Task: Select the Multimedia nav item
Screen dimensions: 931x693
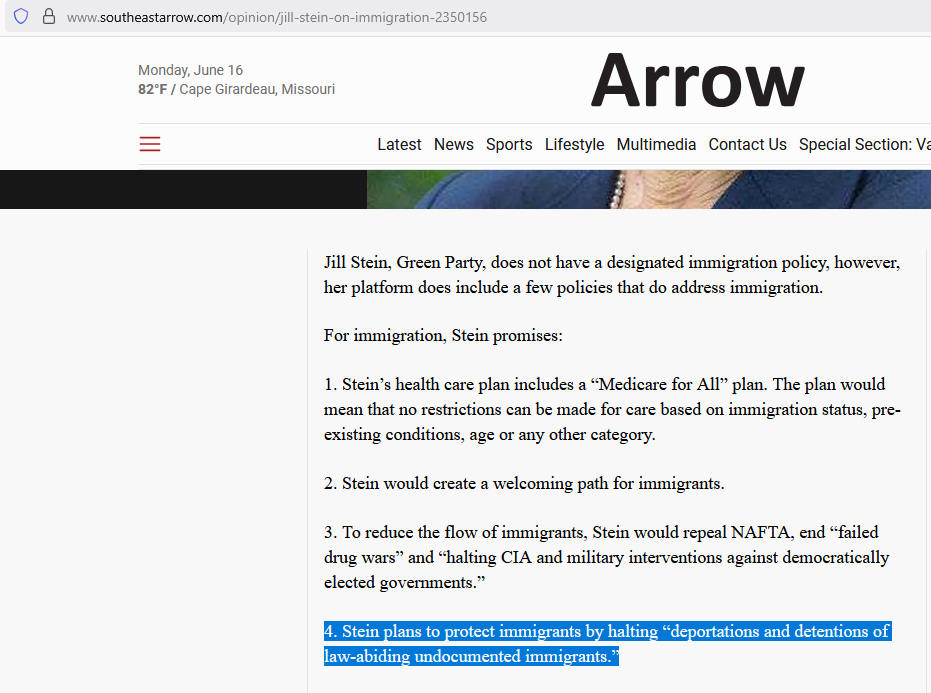Action: 656,144
